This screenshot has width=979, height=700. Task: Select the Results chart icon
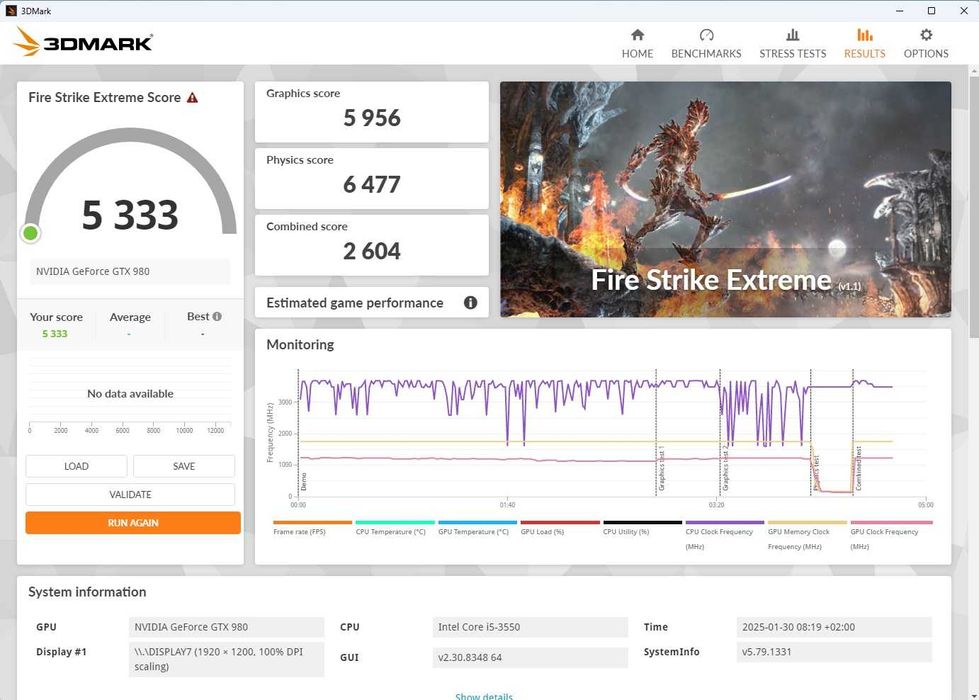click(x=864, y=35)
